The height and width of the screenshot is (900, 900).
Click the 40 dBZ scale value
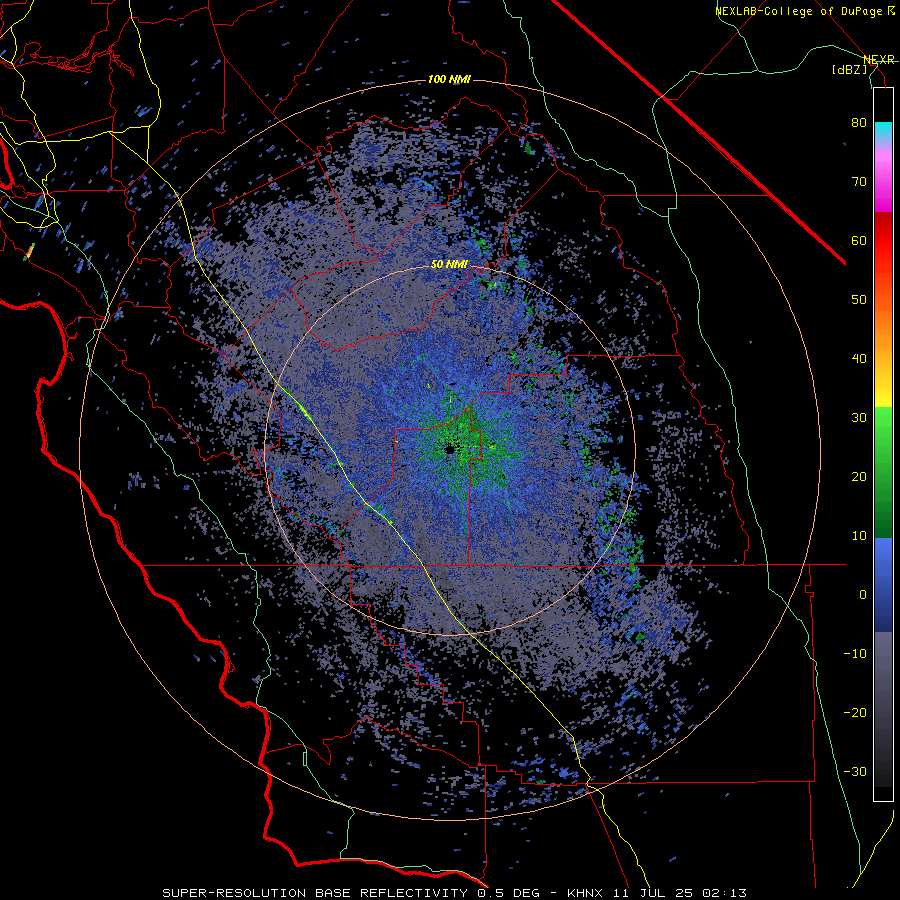(x=859, y=359)
